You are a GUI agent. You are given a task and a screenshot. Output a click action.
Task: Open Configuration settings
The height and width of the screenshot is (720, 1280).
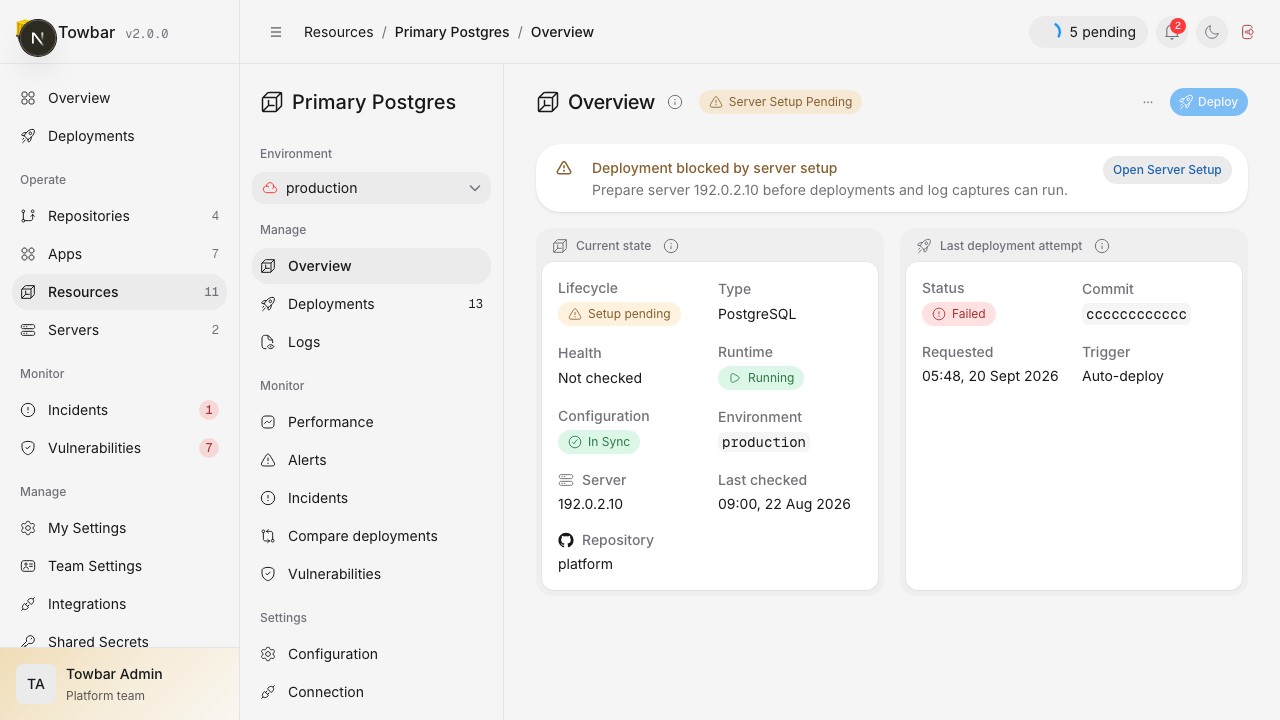(372, 654)
